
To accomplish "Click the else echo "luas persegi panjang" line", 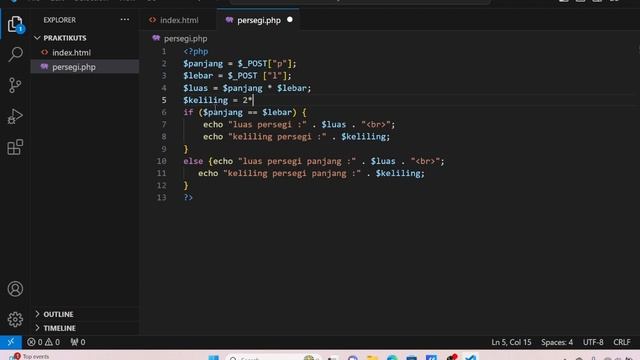I will click(314, 161).
